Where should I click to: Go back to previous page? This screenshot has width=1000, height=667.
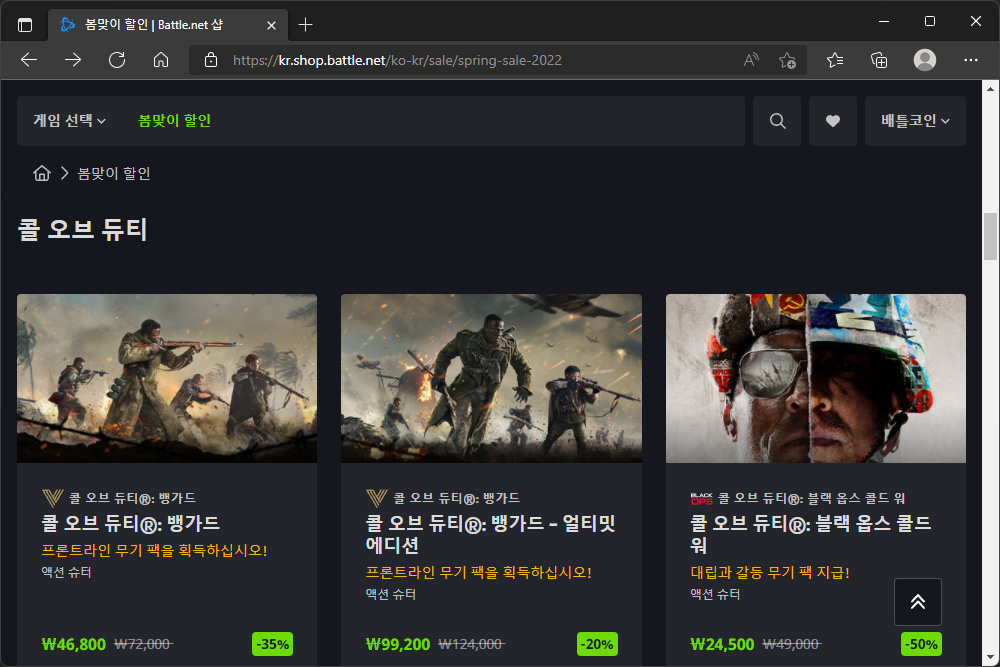29,60
